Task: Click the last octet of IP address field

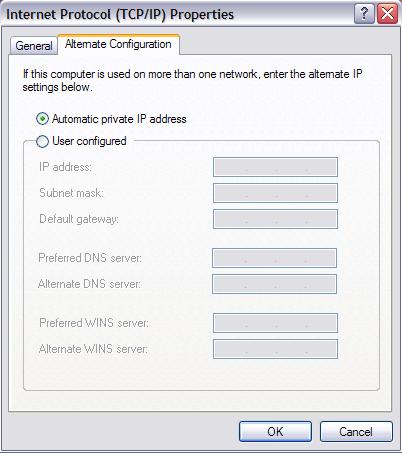Action: [322, 167]
